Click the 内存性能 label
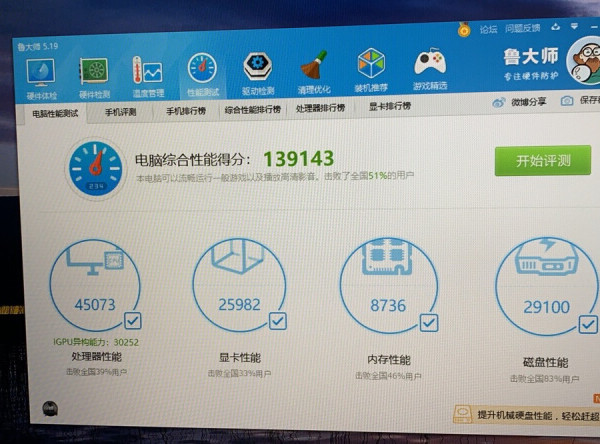 pos(389,360)
